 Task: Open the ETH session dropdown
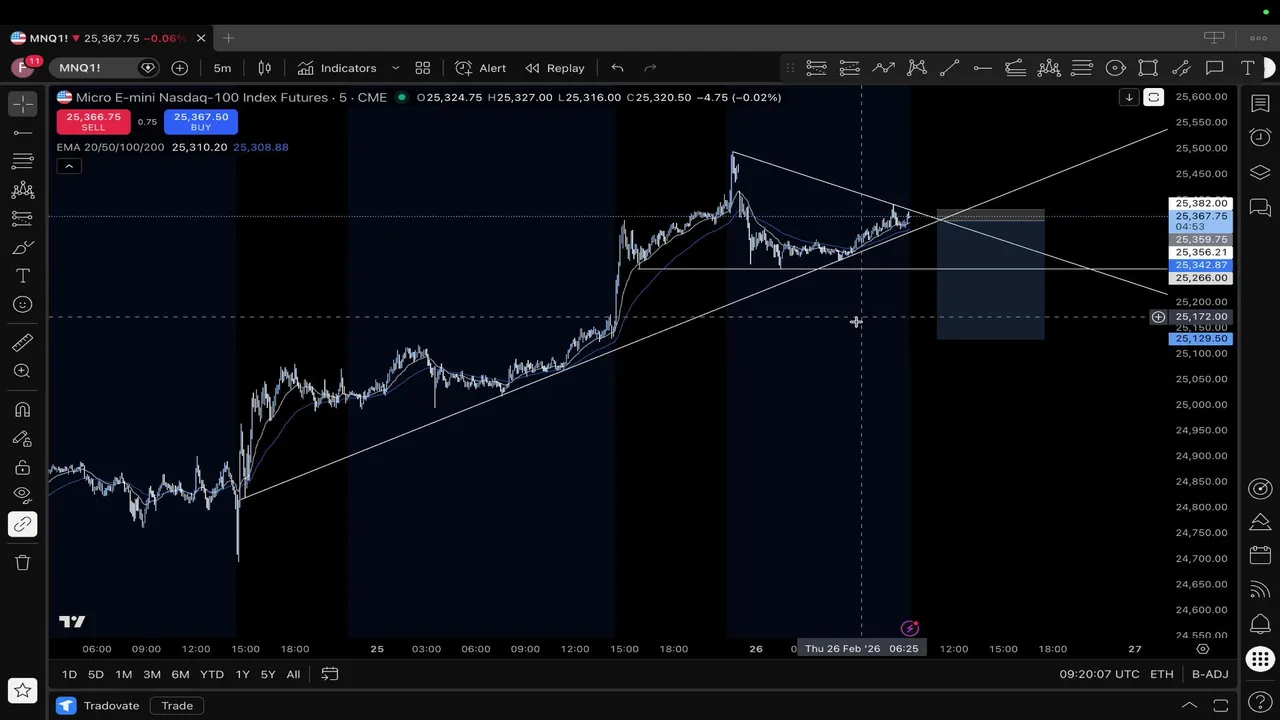coord(1161,674)
